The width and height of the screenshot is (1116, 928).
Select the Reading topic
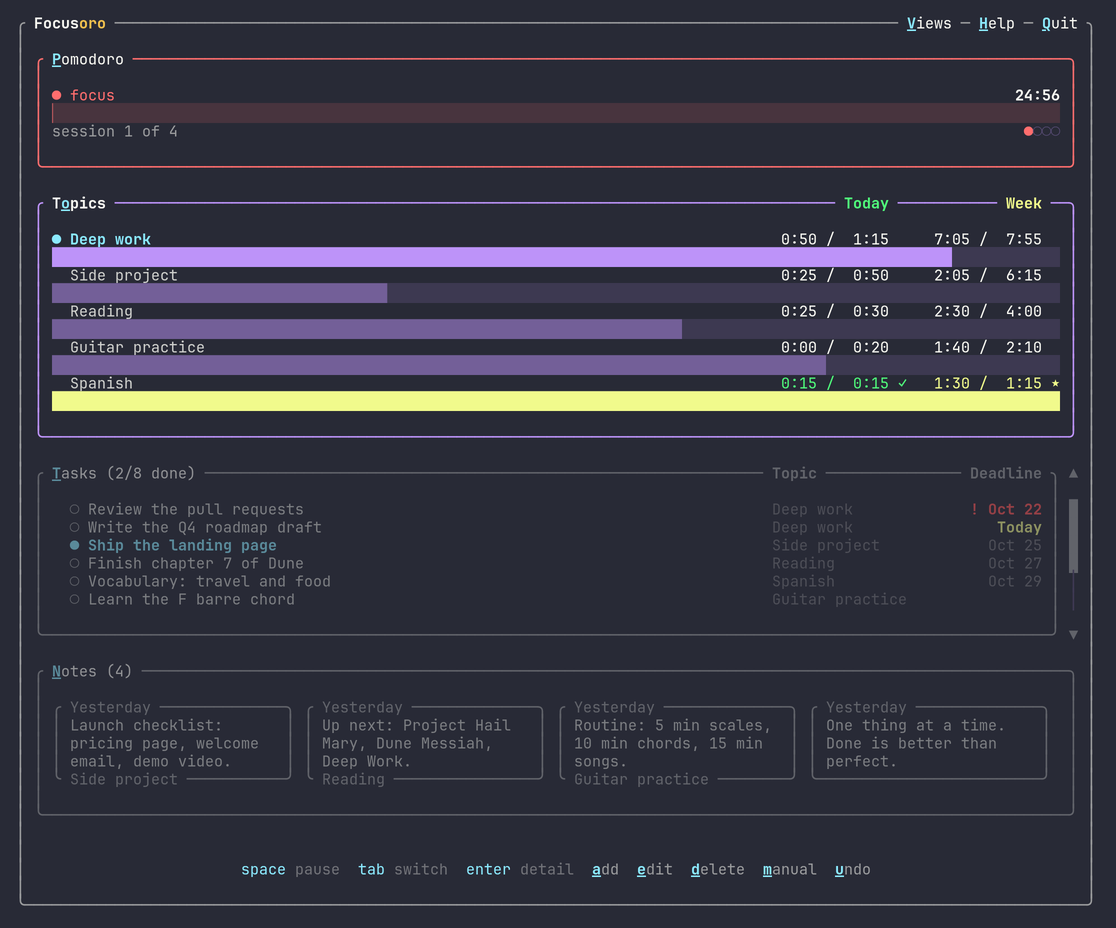click(101, 311)
